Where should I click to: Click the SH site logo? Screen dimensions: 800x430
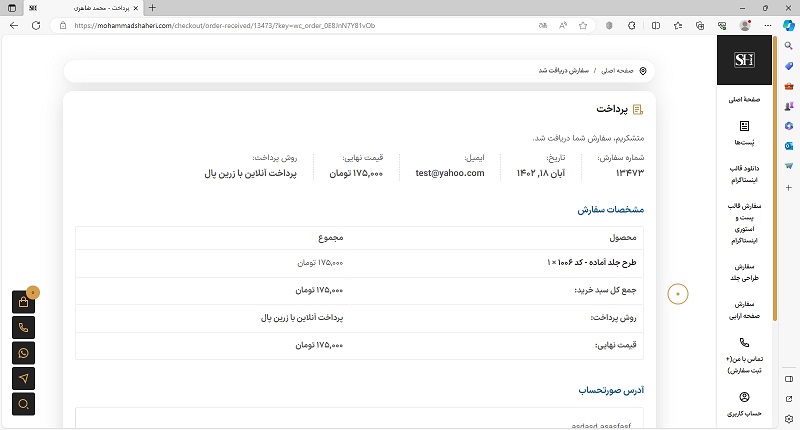[744, 61]
